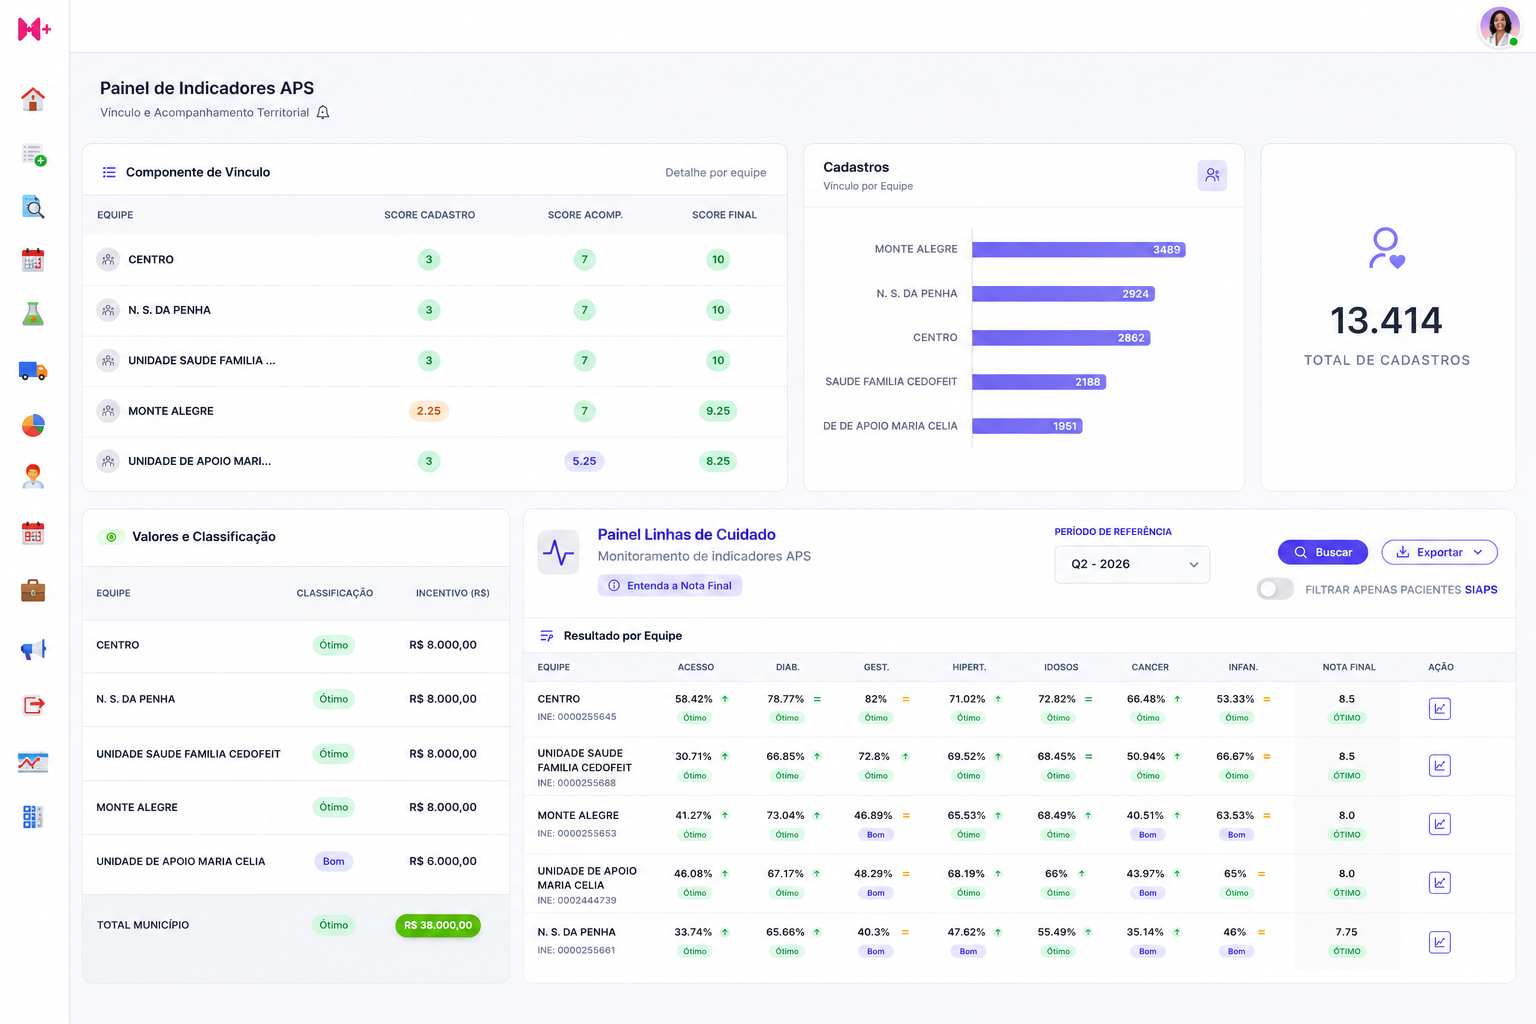1536x1024 pixels.
Task: Open the home icon in sidebar
Action: click(33, 99)
